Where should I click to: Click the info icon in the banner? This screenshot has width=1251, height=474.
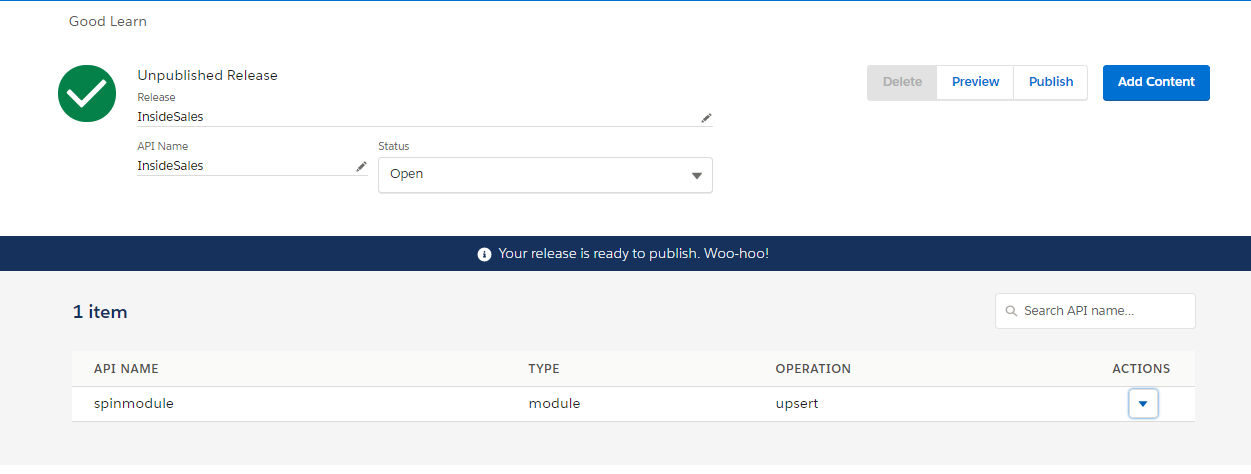pos(485,254)
